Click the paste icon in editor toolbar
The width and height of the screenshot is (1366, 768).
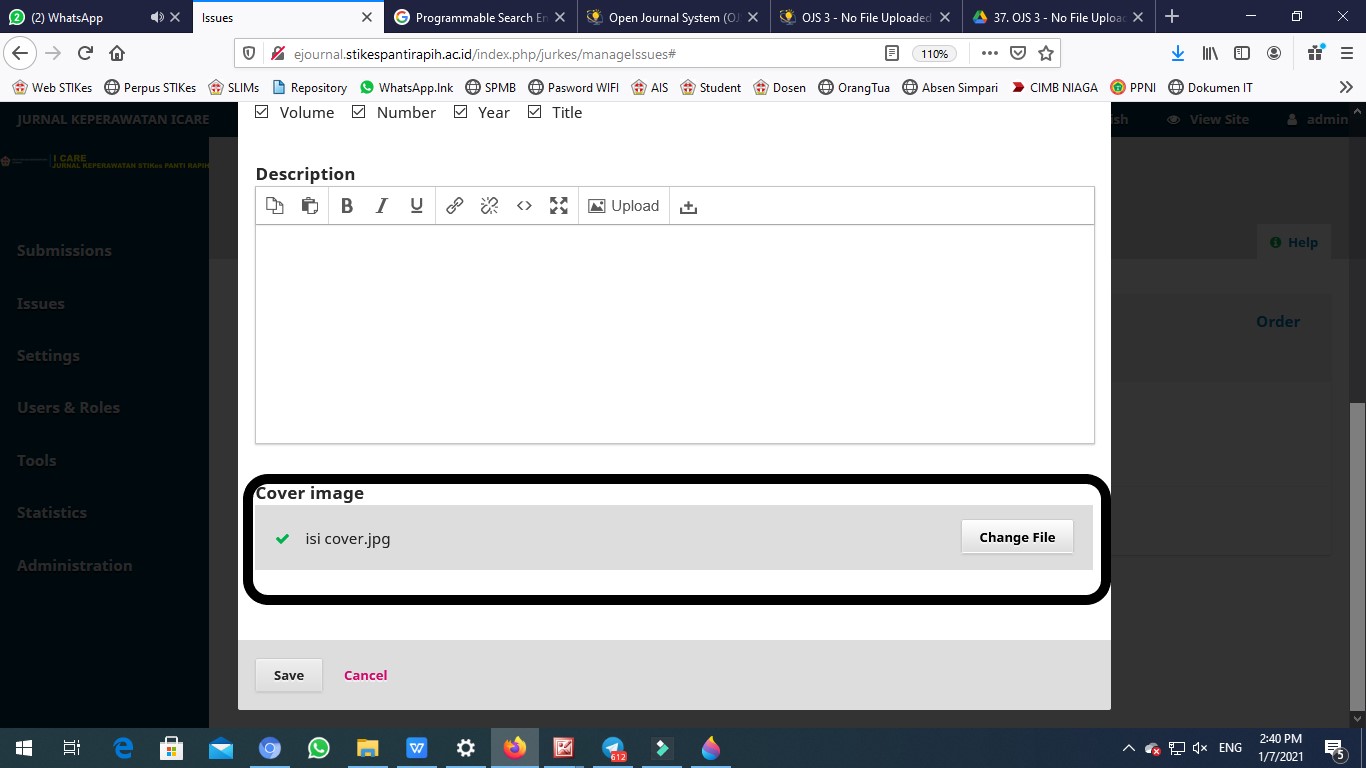coord(310,206)
